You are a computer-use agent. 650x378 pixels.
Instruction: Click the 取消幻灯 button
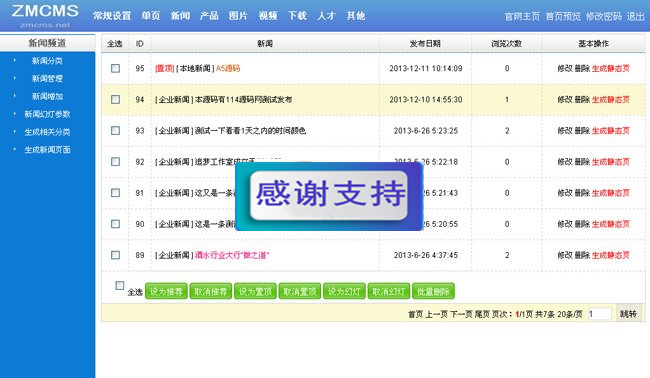pyautogui.click(x=389, y=291)
